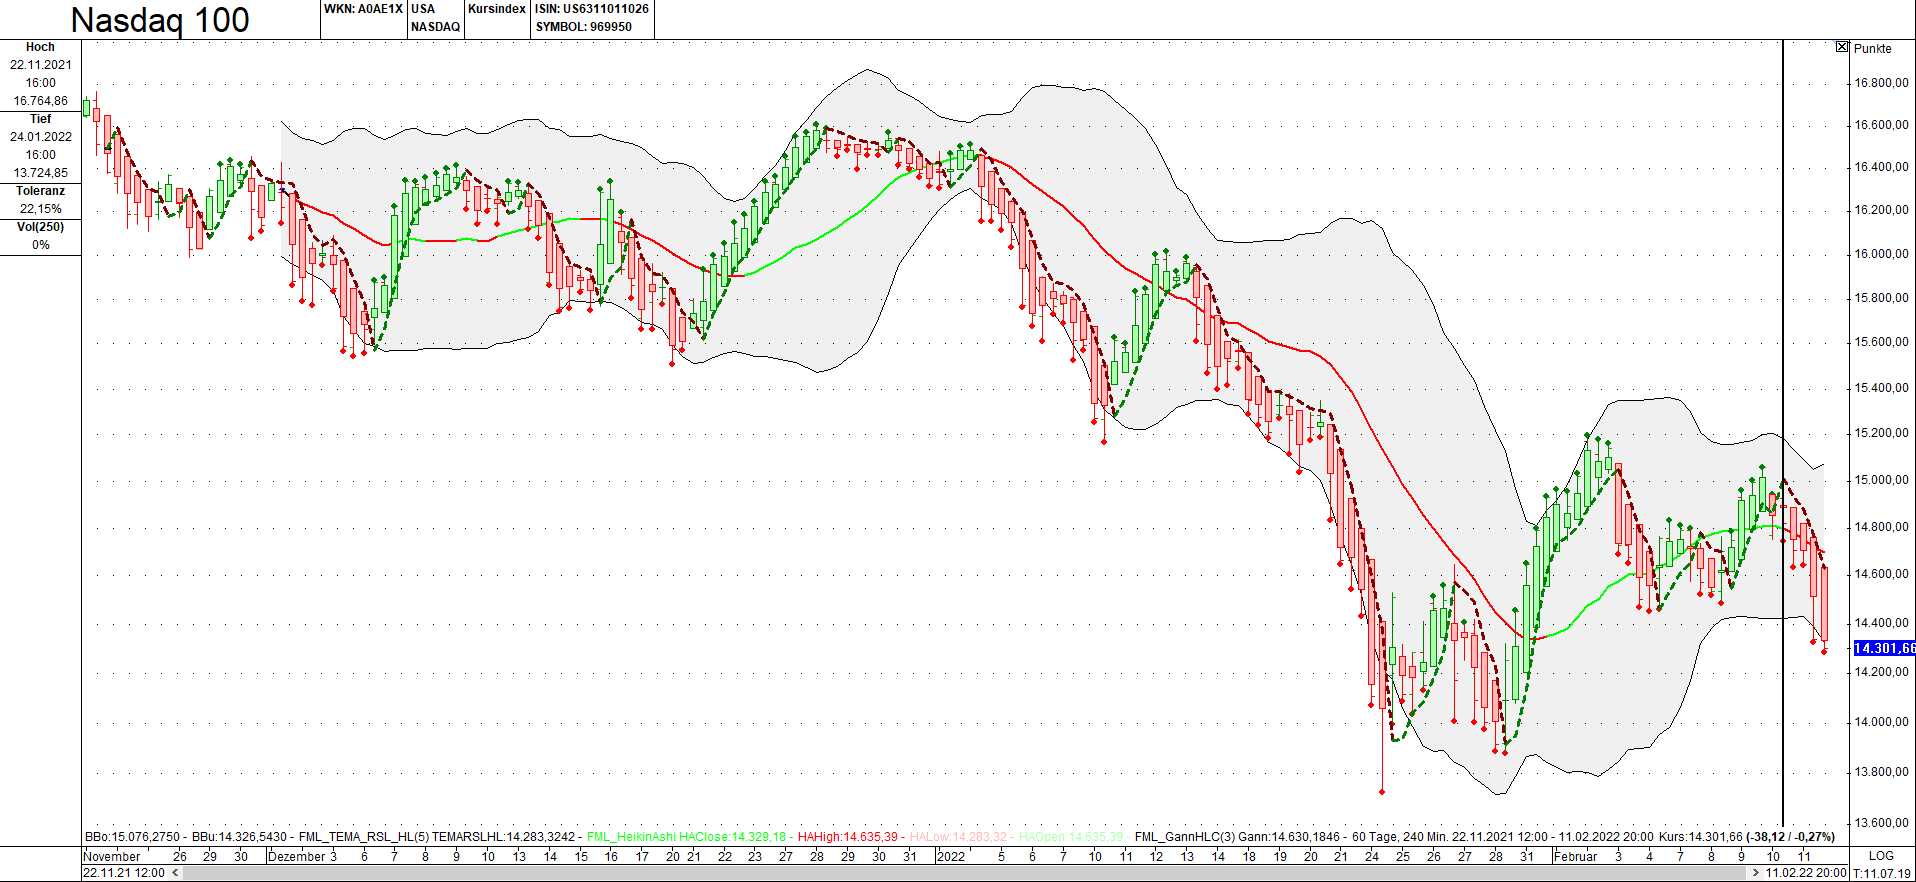
Task: Click the NASDAQ exchange label in the header
Action: coord(435,27)
